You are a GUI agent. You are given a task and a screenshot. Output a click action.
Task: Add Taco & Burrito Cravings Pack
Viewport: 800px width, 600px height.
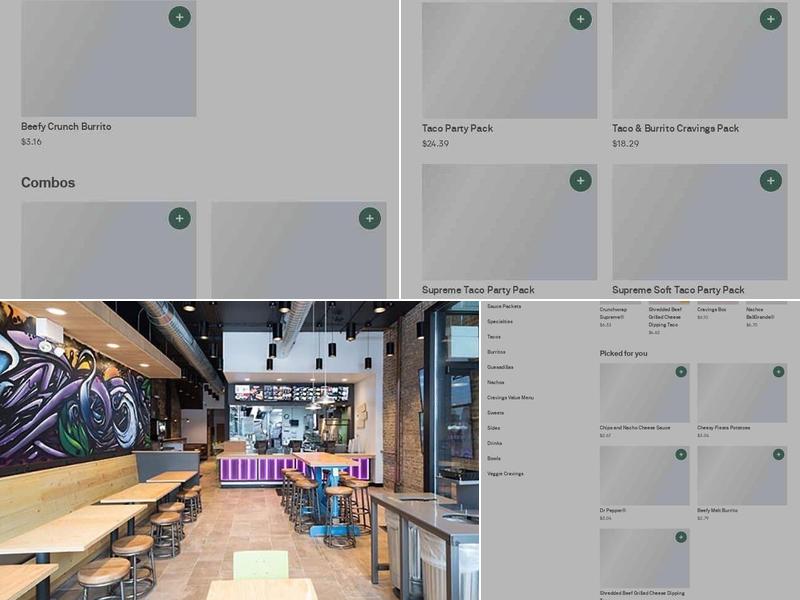(x=770, y=19)
